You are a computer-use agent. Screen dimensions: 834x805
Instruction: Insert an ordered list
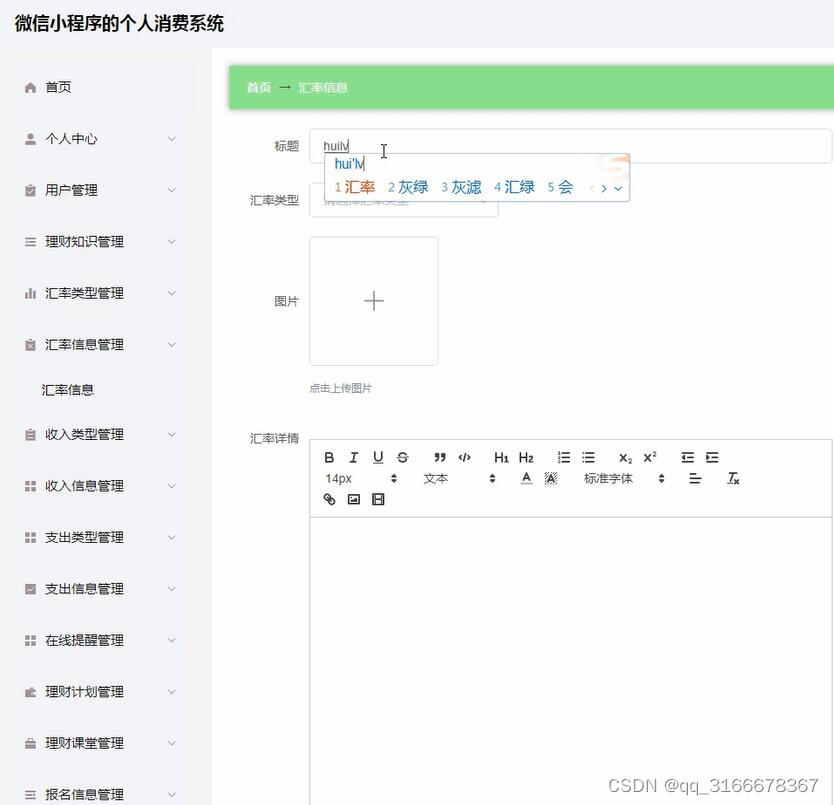[562, 457]
